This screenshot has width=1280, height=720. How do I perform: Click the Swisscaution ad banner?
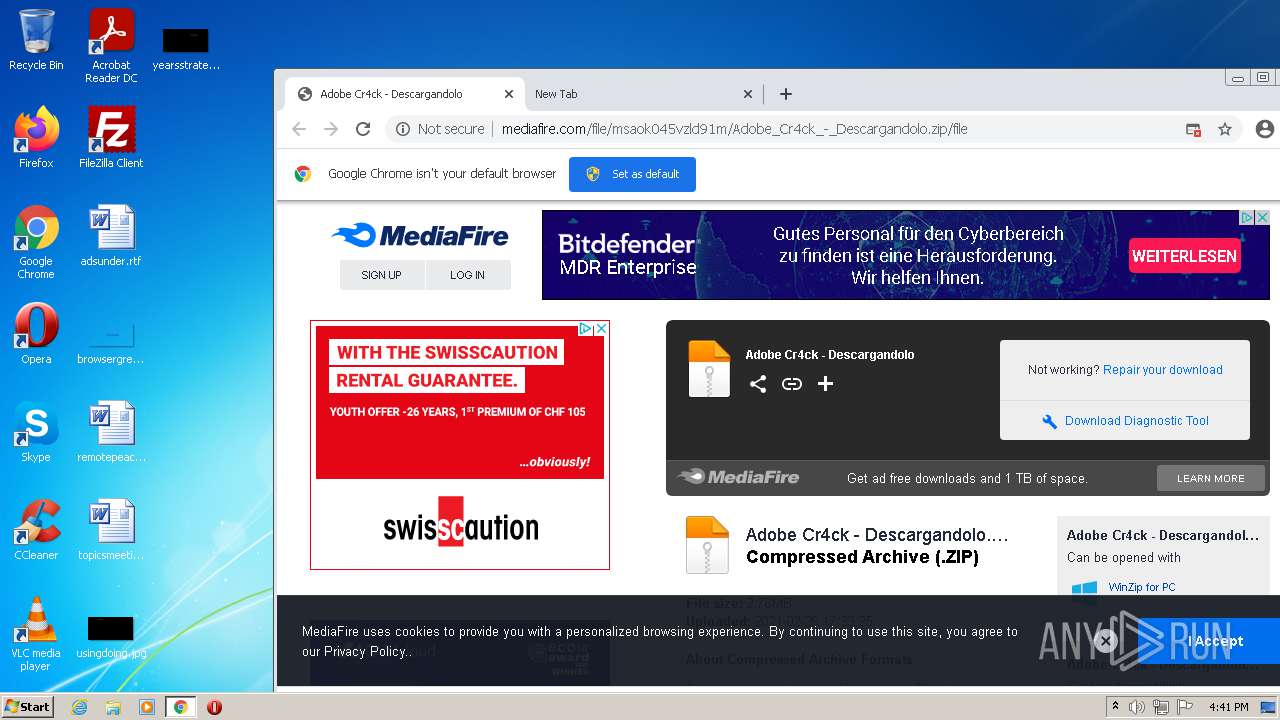tap(460, 445)
